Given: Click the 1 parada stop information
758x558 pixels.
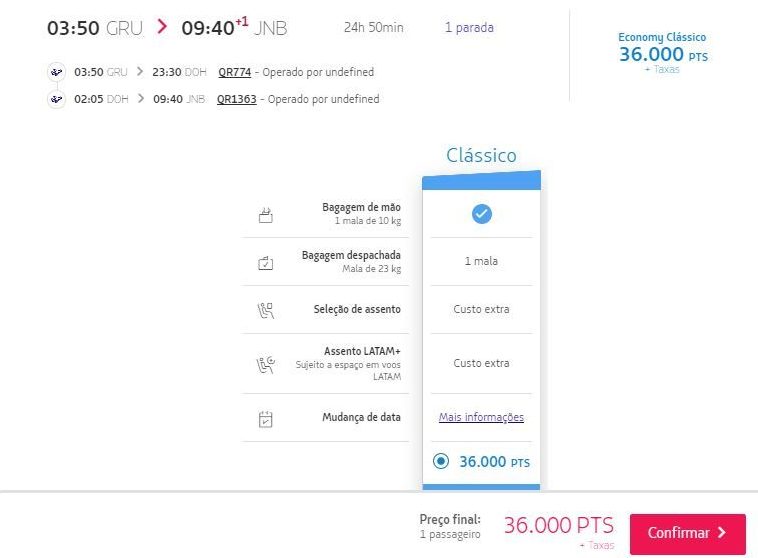Looking at the screenshot, I should pyautogui.click(x=469, y=28).
